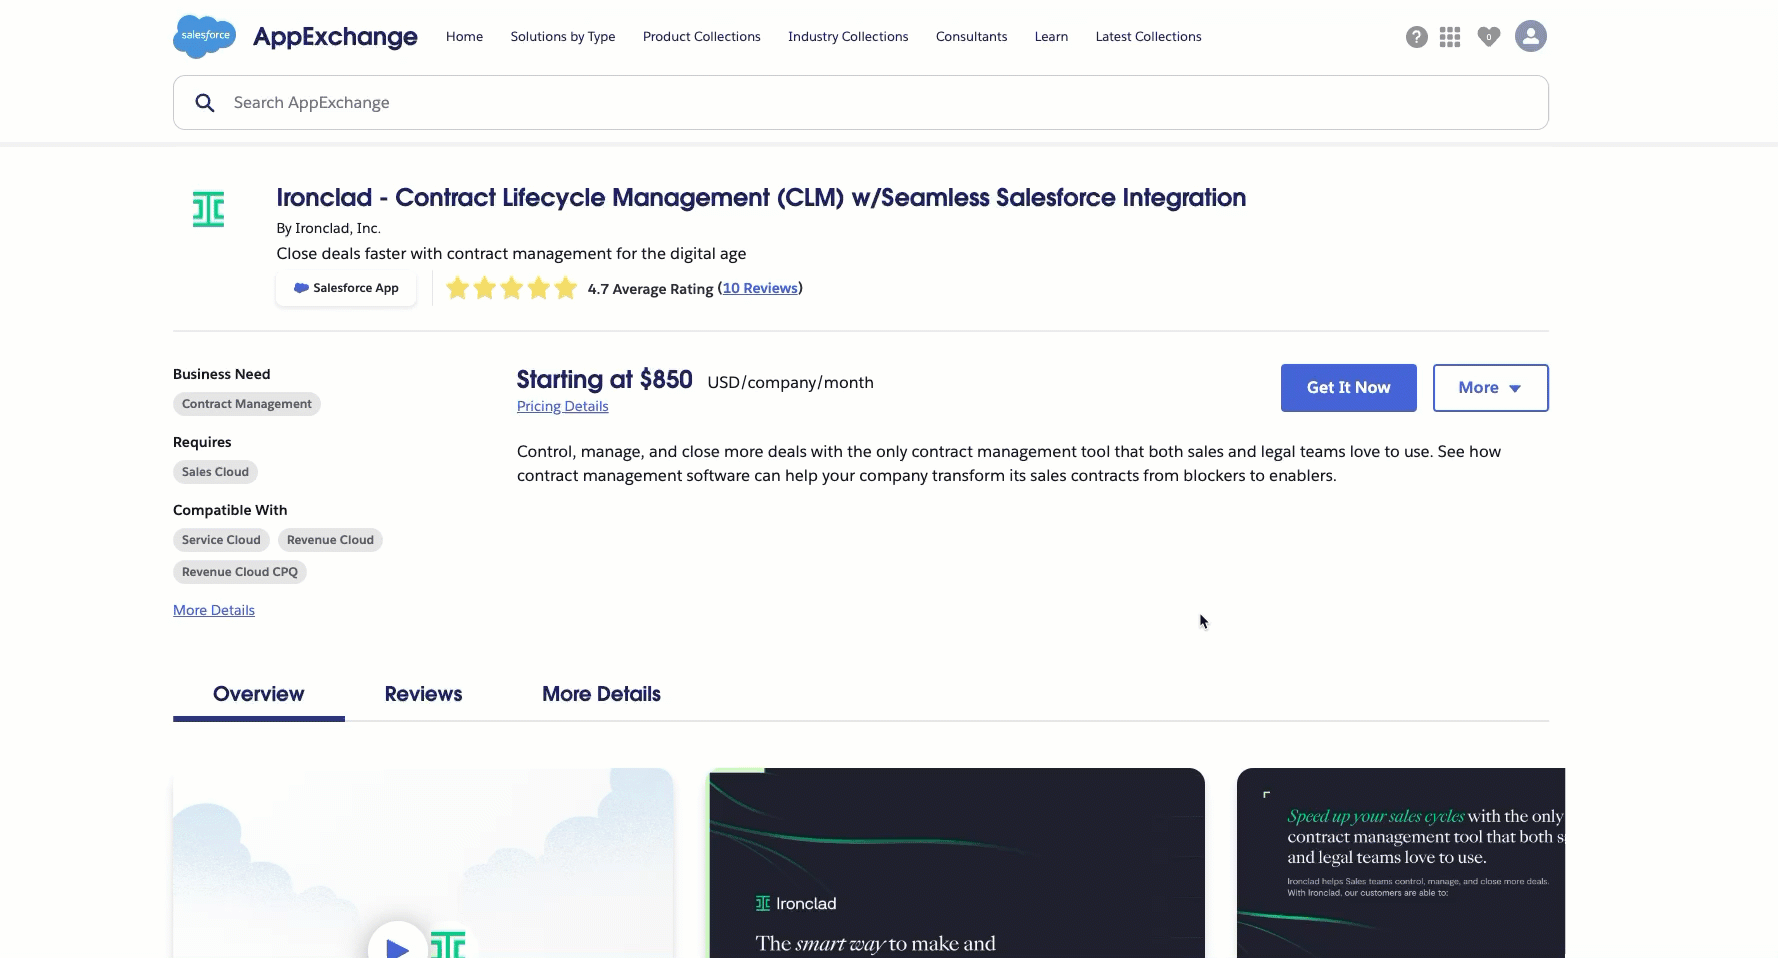Open the Speed up your sales cycles slide
Screen dimensions: 1778x958
(1401, 863)
